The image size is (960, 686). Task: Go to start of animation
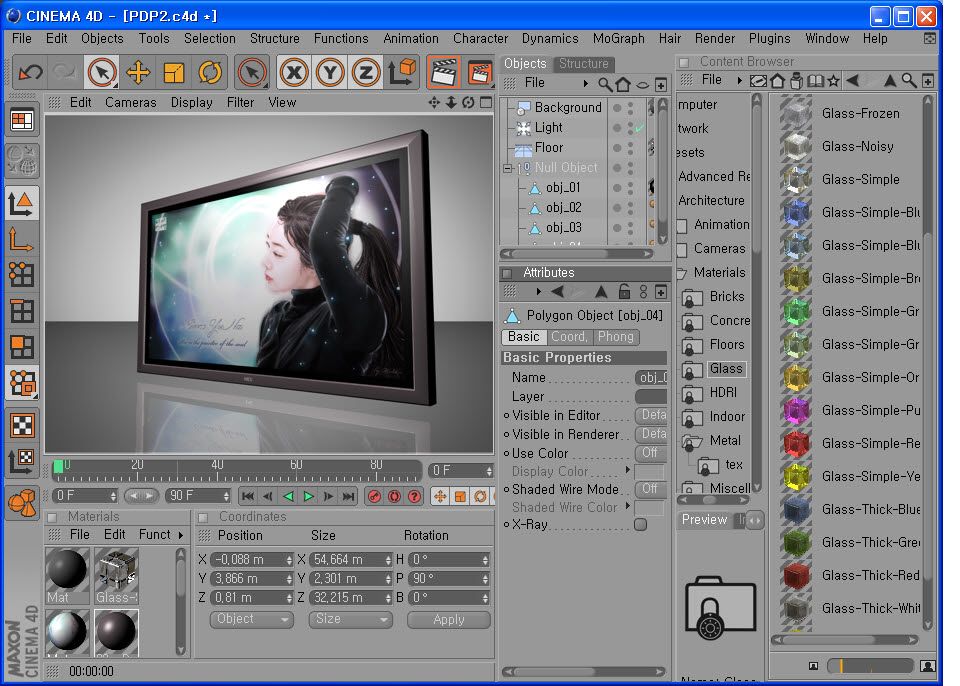pyautogui.click(x=248, y=497)
